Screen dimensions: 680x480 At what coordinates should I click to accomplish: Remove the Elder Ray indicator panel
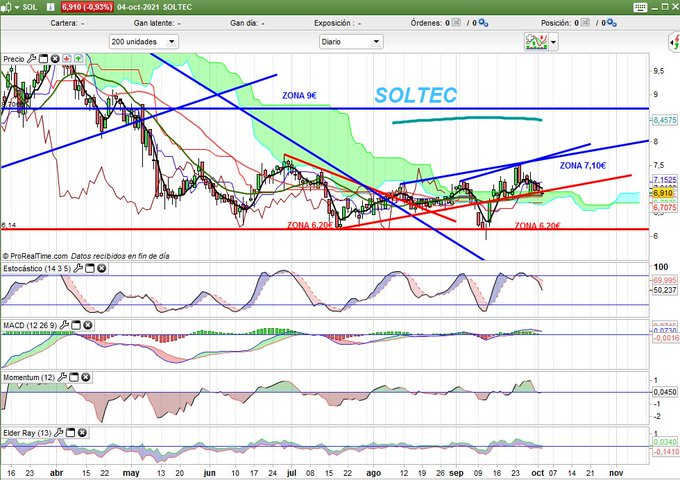tap(82, 432)
